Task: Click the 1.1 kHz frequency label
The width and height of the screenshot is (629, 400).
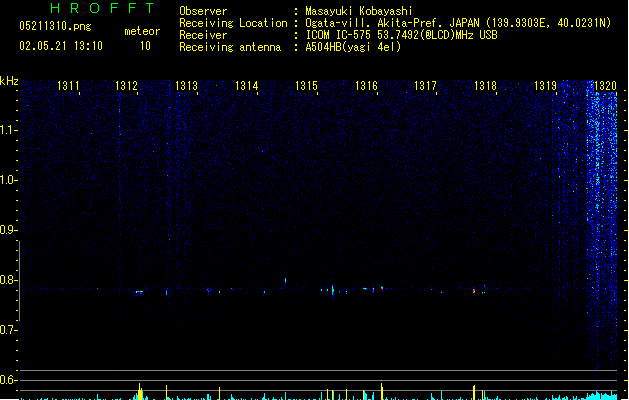Action: click(x=8, y=130)
